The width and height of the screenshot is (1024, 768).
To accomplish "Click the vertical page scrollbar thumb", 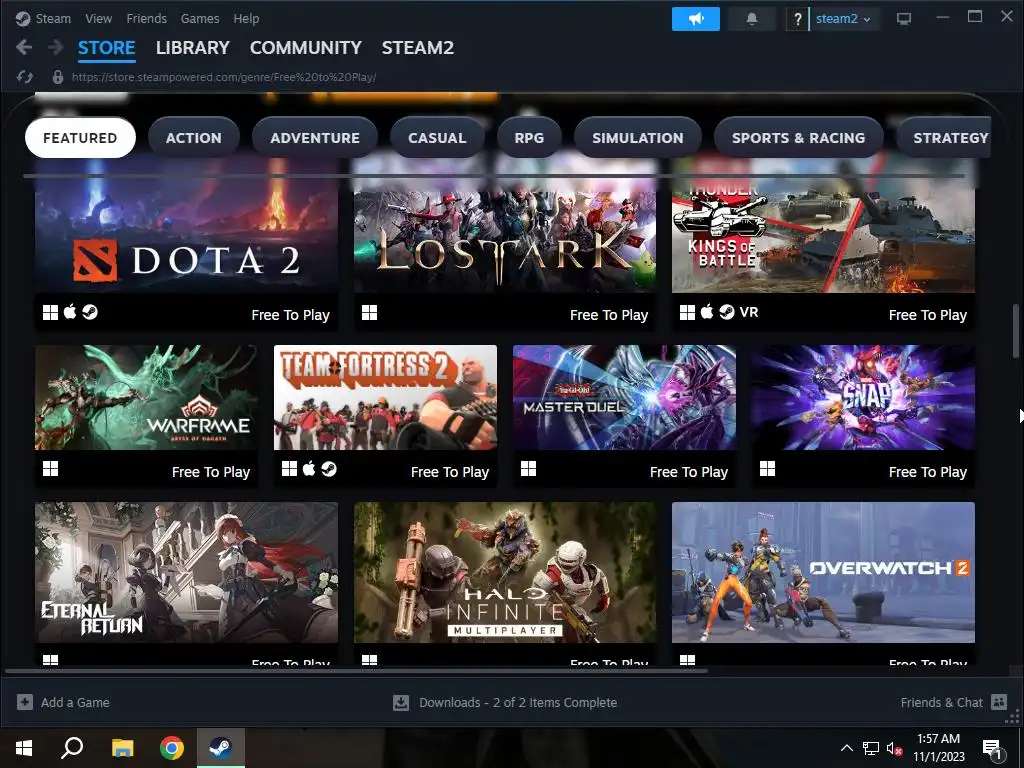I will [x=1016, y=330].
